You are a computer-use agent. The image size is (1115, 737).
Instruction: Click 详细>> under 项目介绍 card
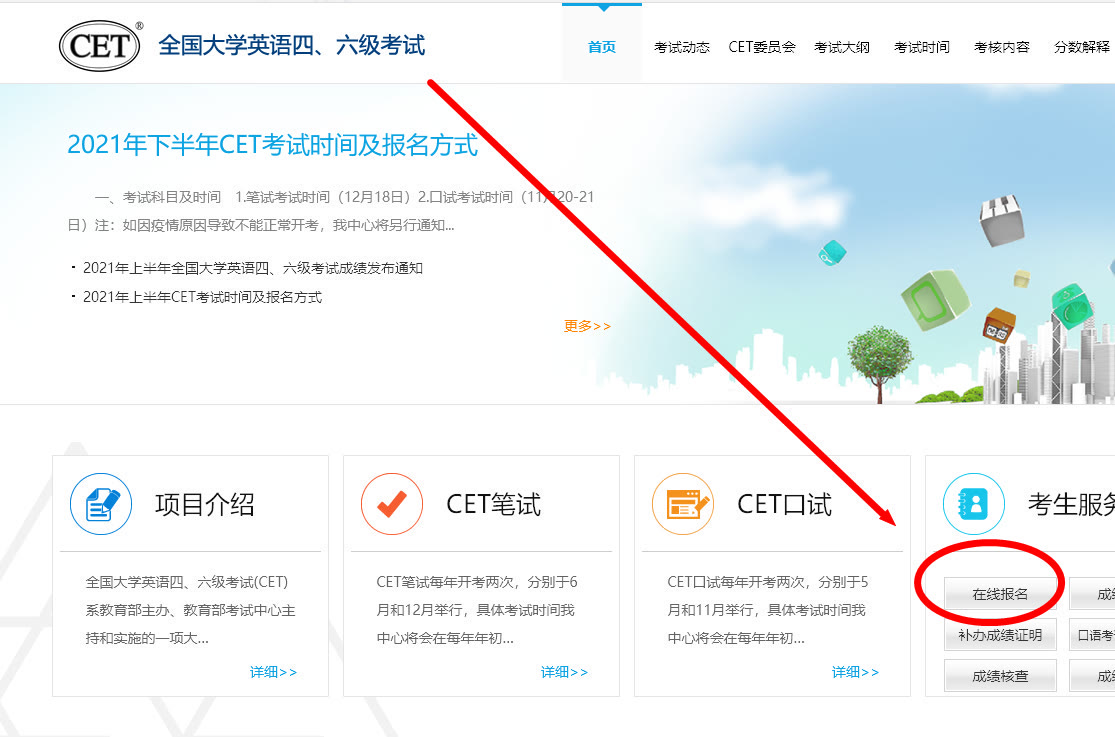pyautogui.click(x=273, y=672)
